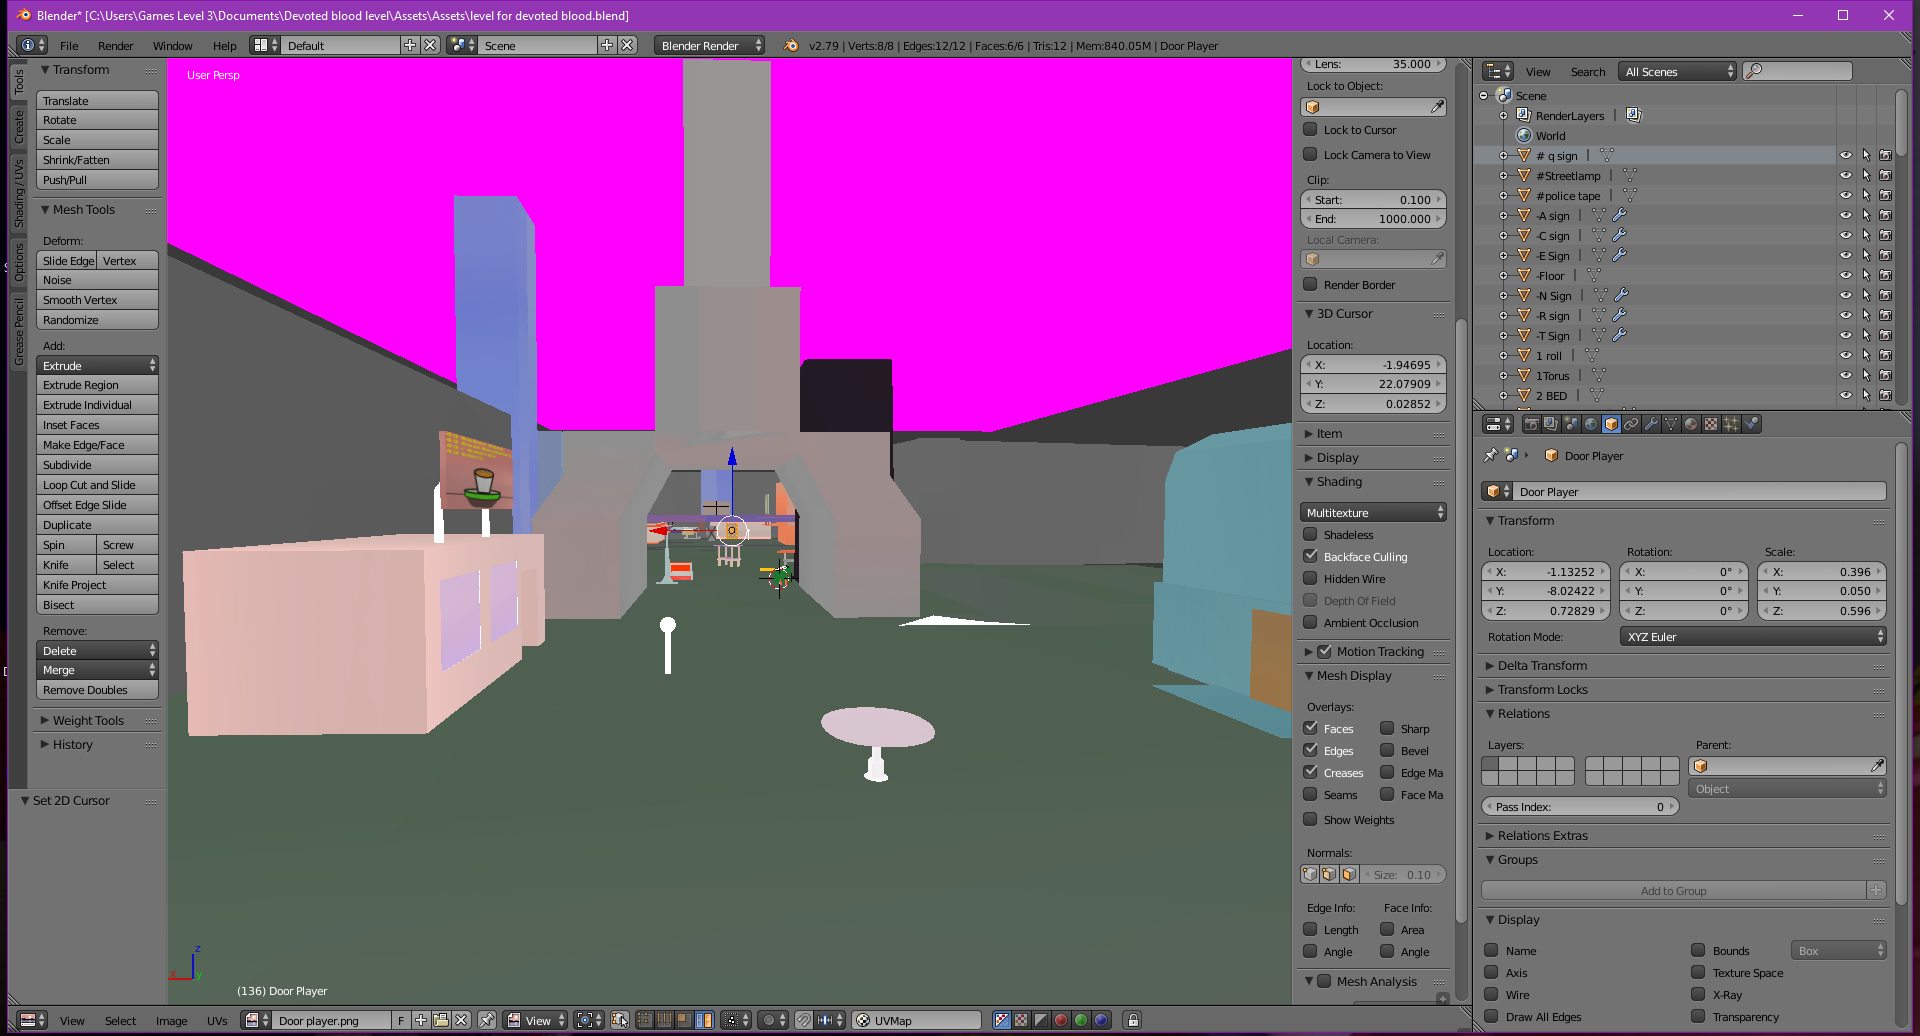
Task: Disable the Backface Culling checkbox
Action: (1310, 556)
